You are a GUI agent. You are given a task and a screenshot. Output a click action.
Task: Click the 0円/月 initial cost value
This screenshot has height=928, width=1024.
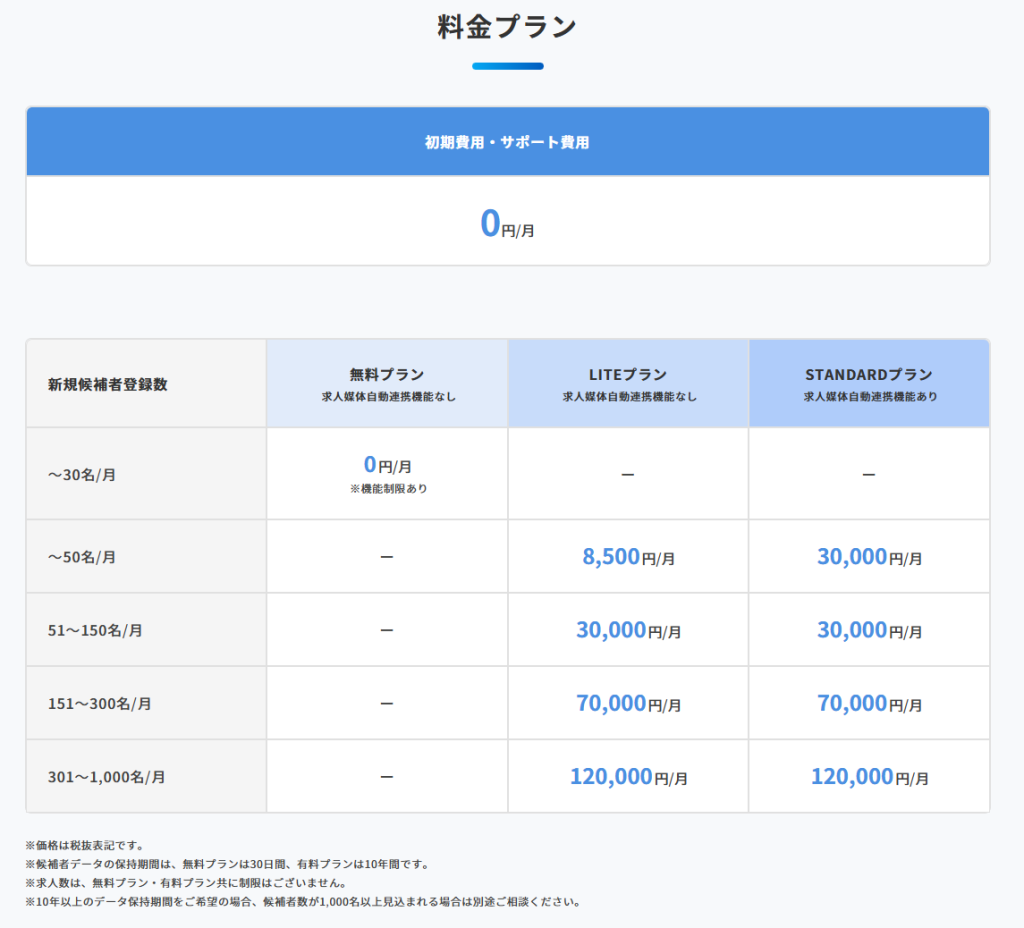point(506,222)
